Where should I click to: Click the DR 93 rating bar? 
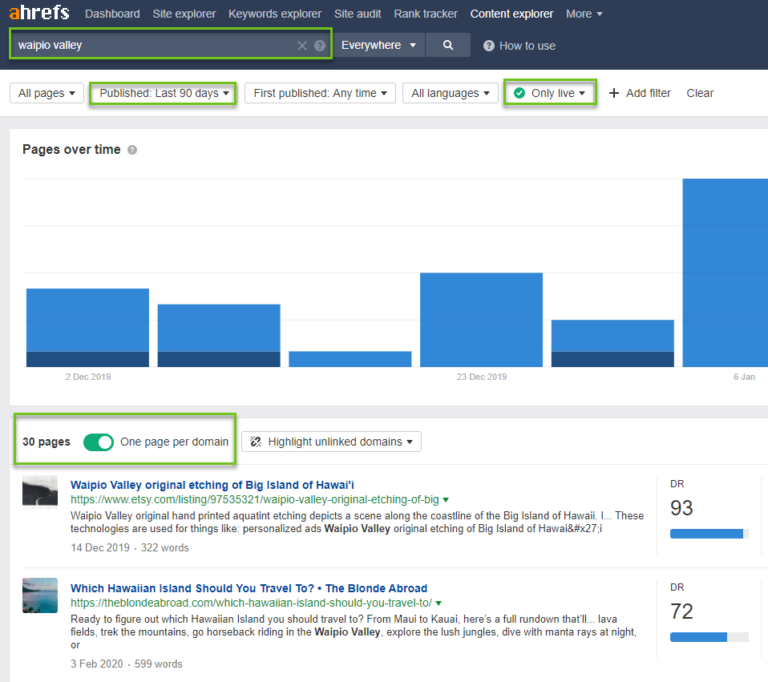click(x=708, y=534)
